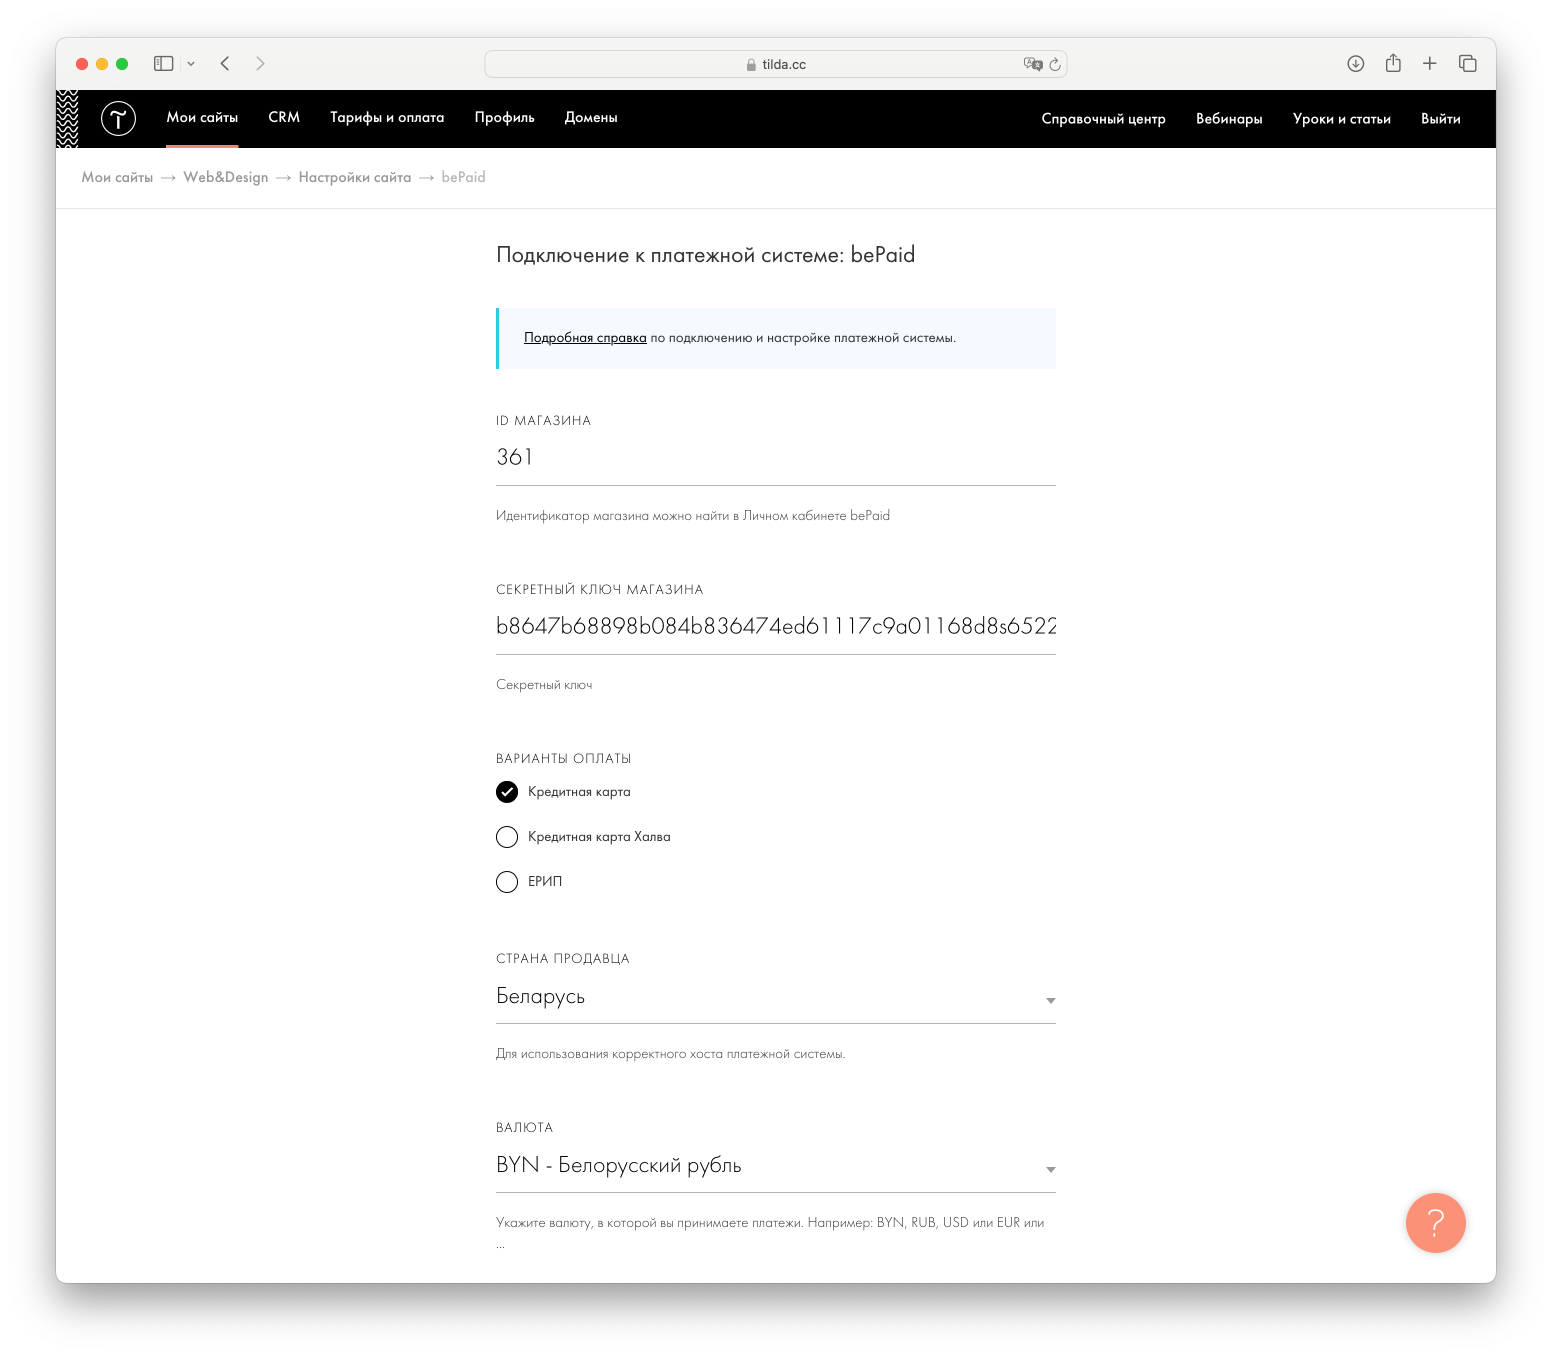The height and width of the screenshot is (1357, 1552).
Task: Click hint text Идентификатор магазина можно найти
Action: pos(692,516)
